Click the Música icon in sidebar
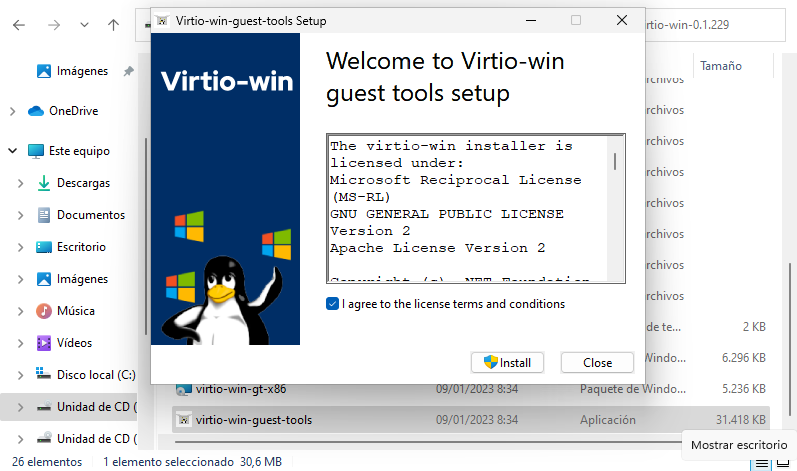Image resolution: width=797 pixels, height=471 pixels. [44, 311]
